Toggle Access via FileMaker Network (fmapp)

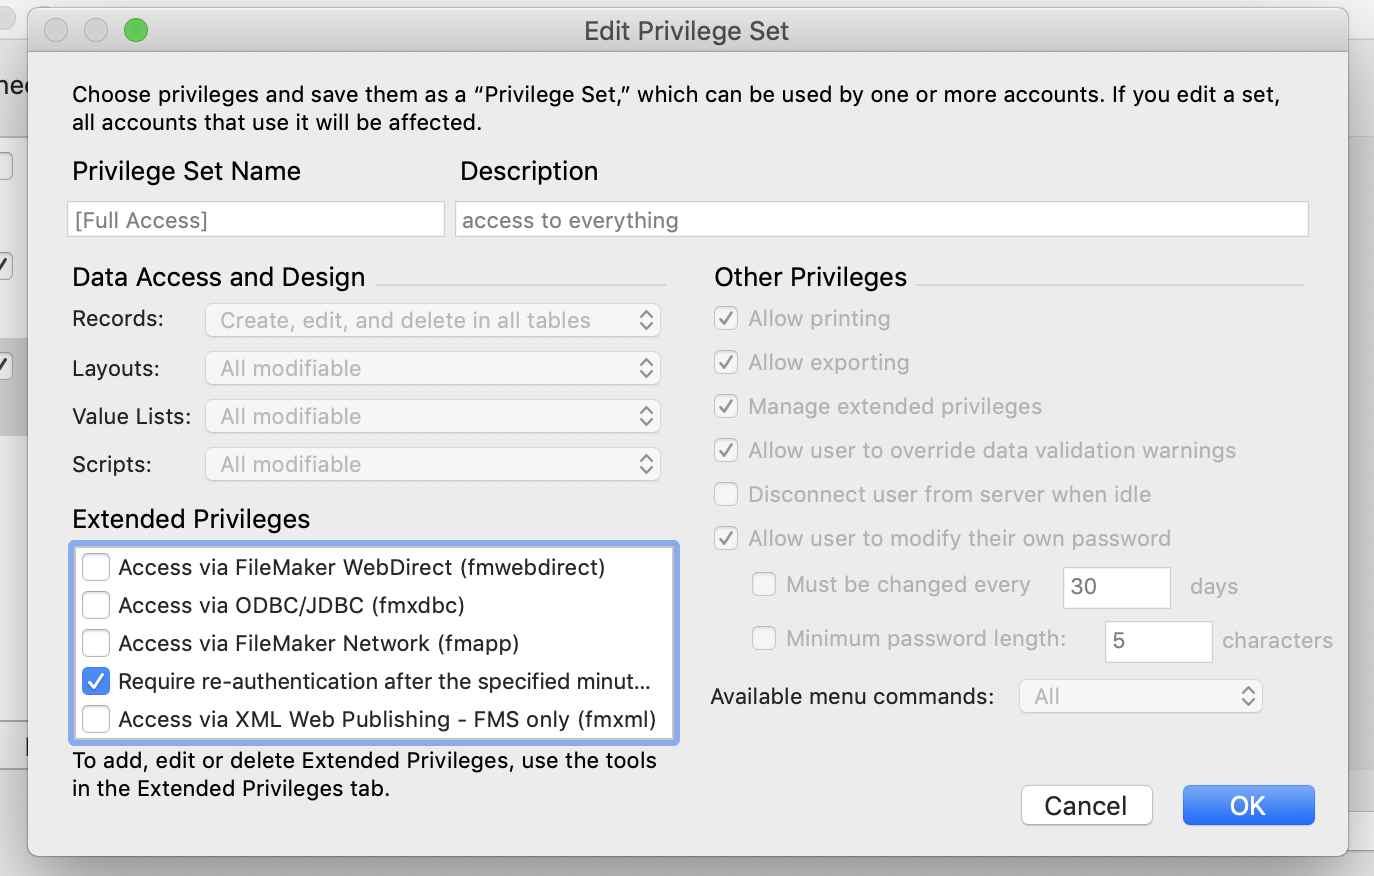point(96,643)
